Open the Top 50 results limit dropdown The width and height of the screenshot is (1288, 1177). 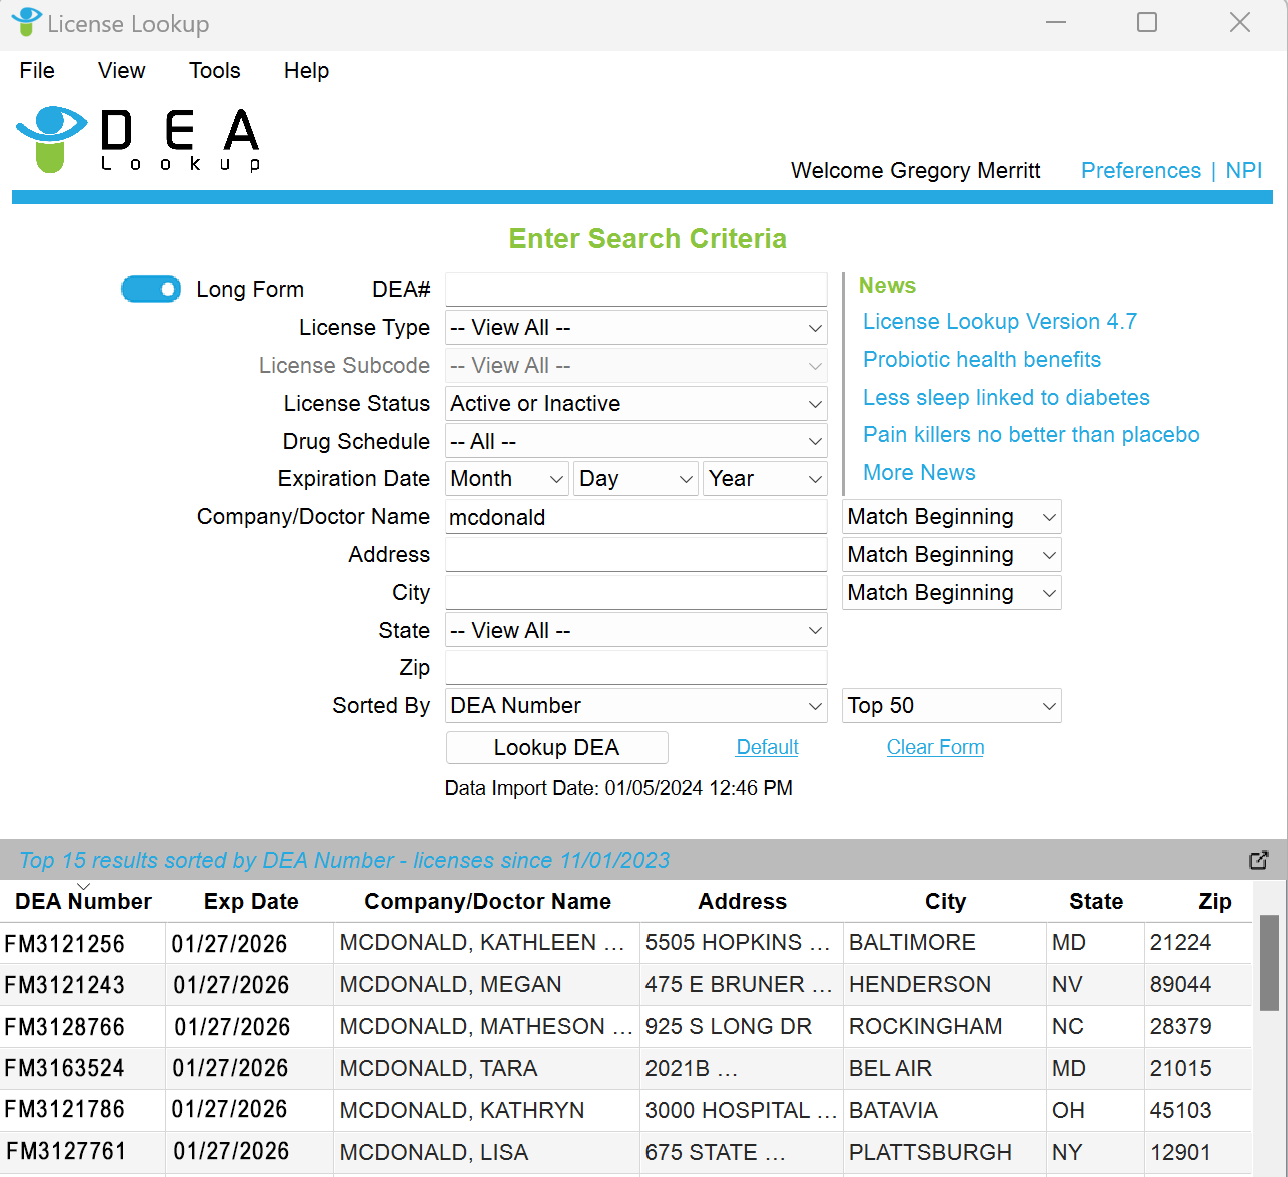[951, 706]
